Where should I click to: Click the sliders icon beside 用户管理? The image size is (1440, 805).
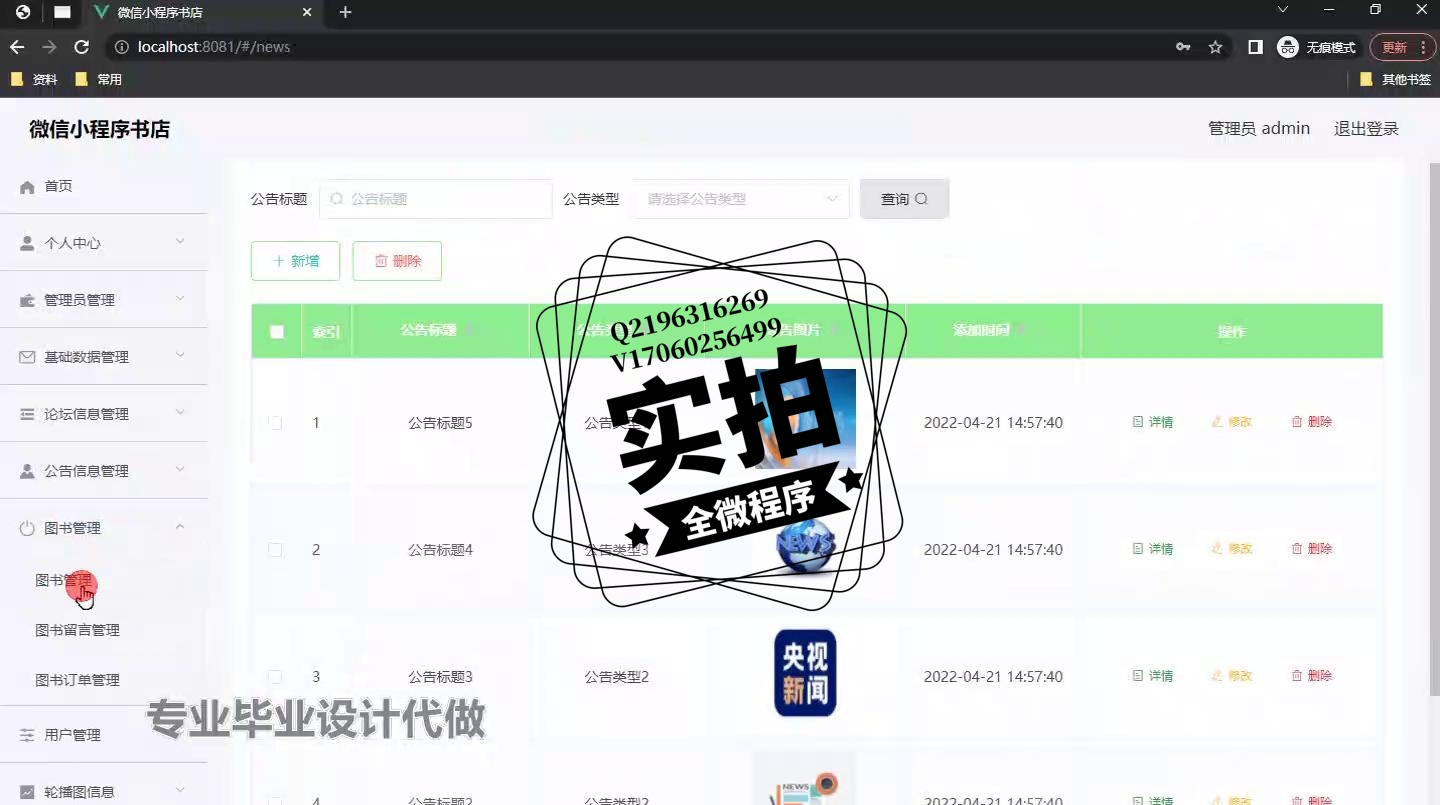[x=27, y=735]
